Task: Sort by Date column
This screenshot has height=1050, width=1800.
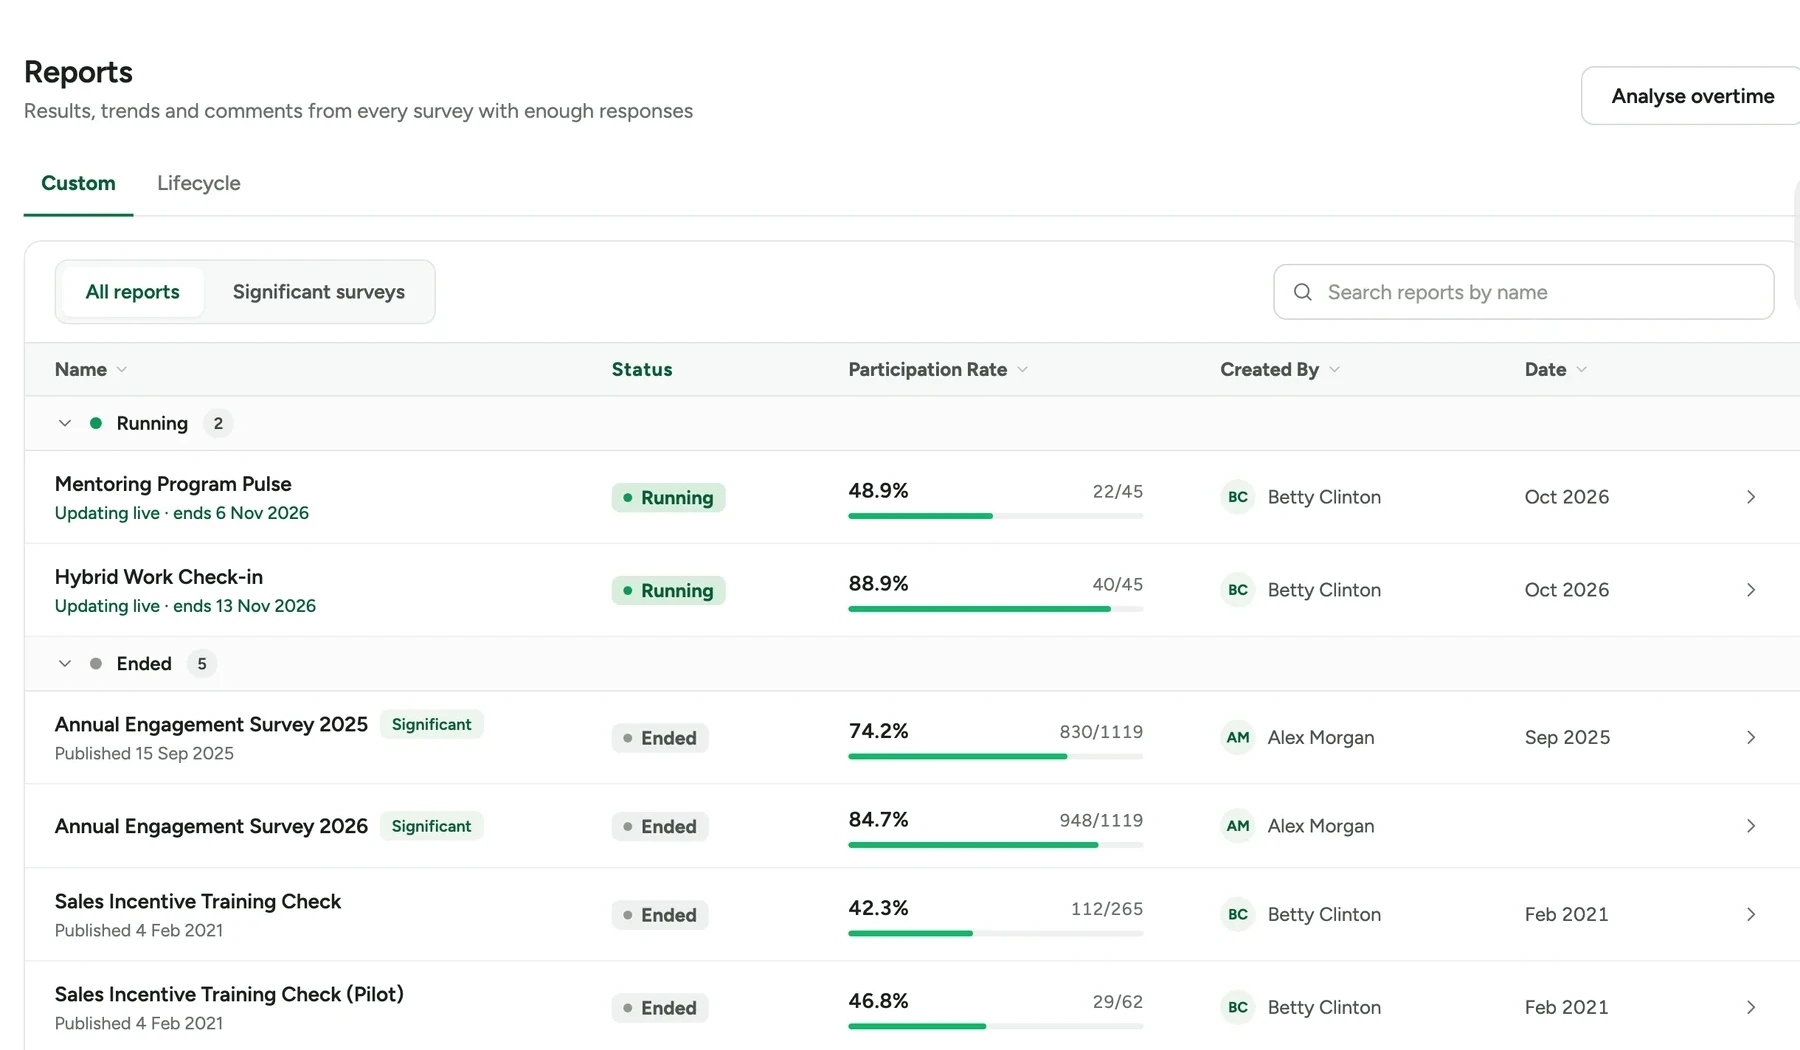Action: coord(1556,369)
